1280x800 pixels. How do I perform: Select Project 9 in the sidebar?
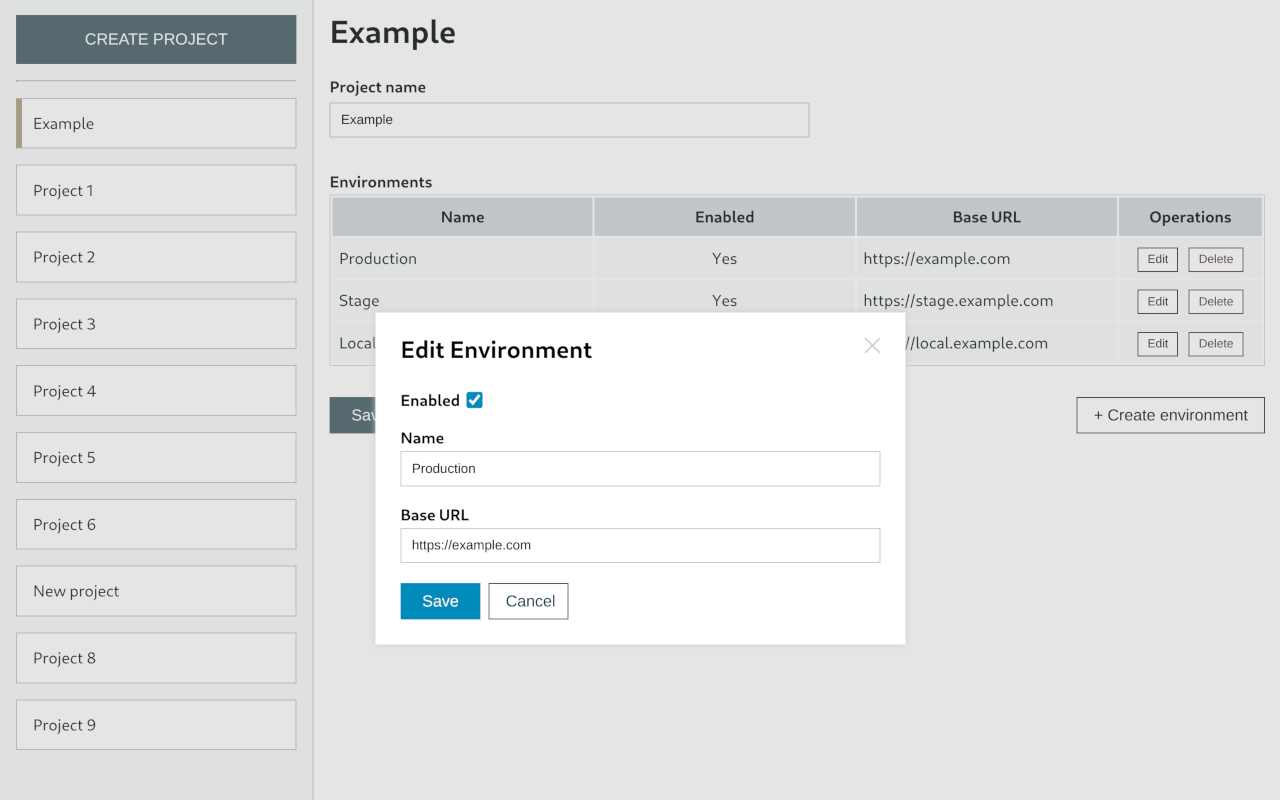[x=156, y=724]
